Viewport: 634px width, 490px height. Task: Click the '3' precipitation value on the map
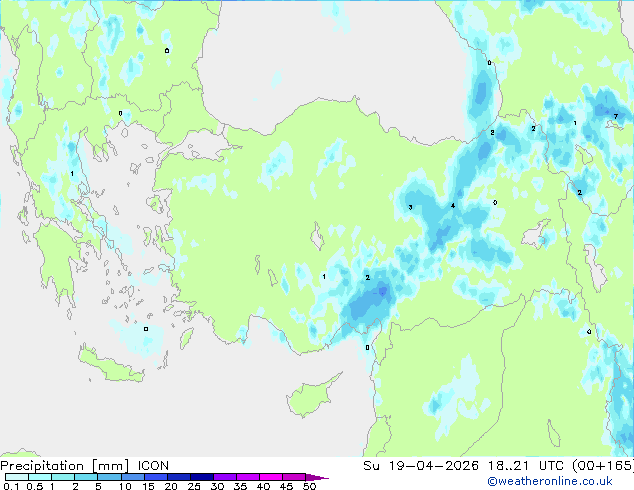[x=410, y=207]
